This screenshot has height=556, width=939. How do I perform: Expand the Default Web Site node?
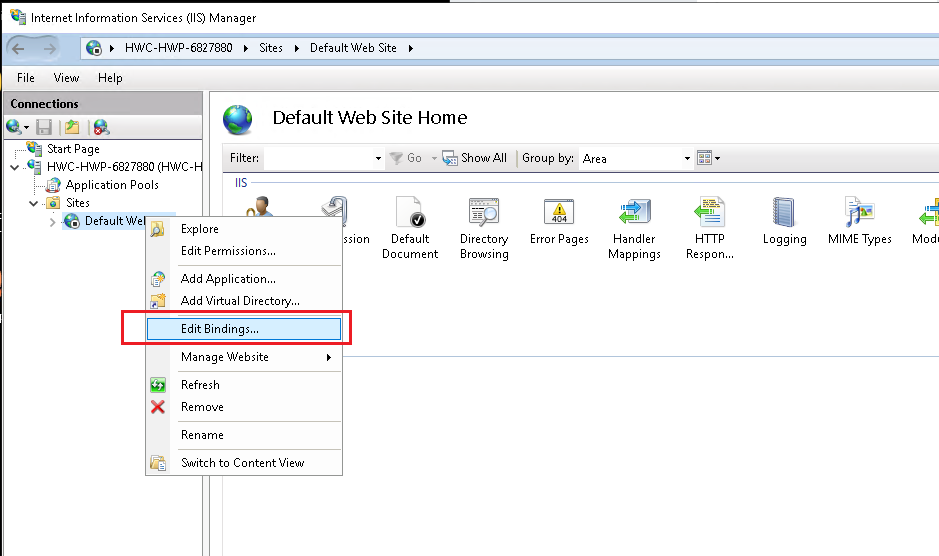point(53,222)
